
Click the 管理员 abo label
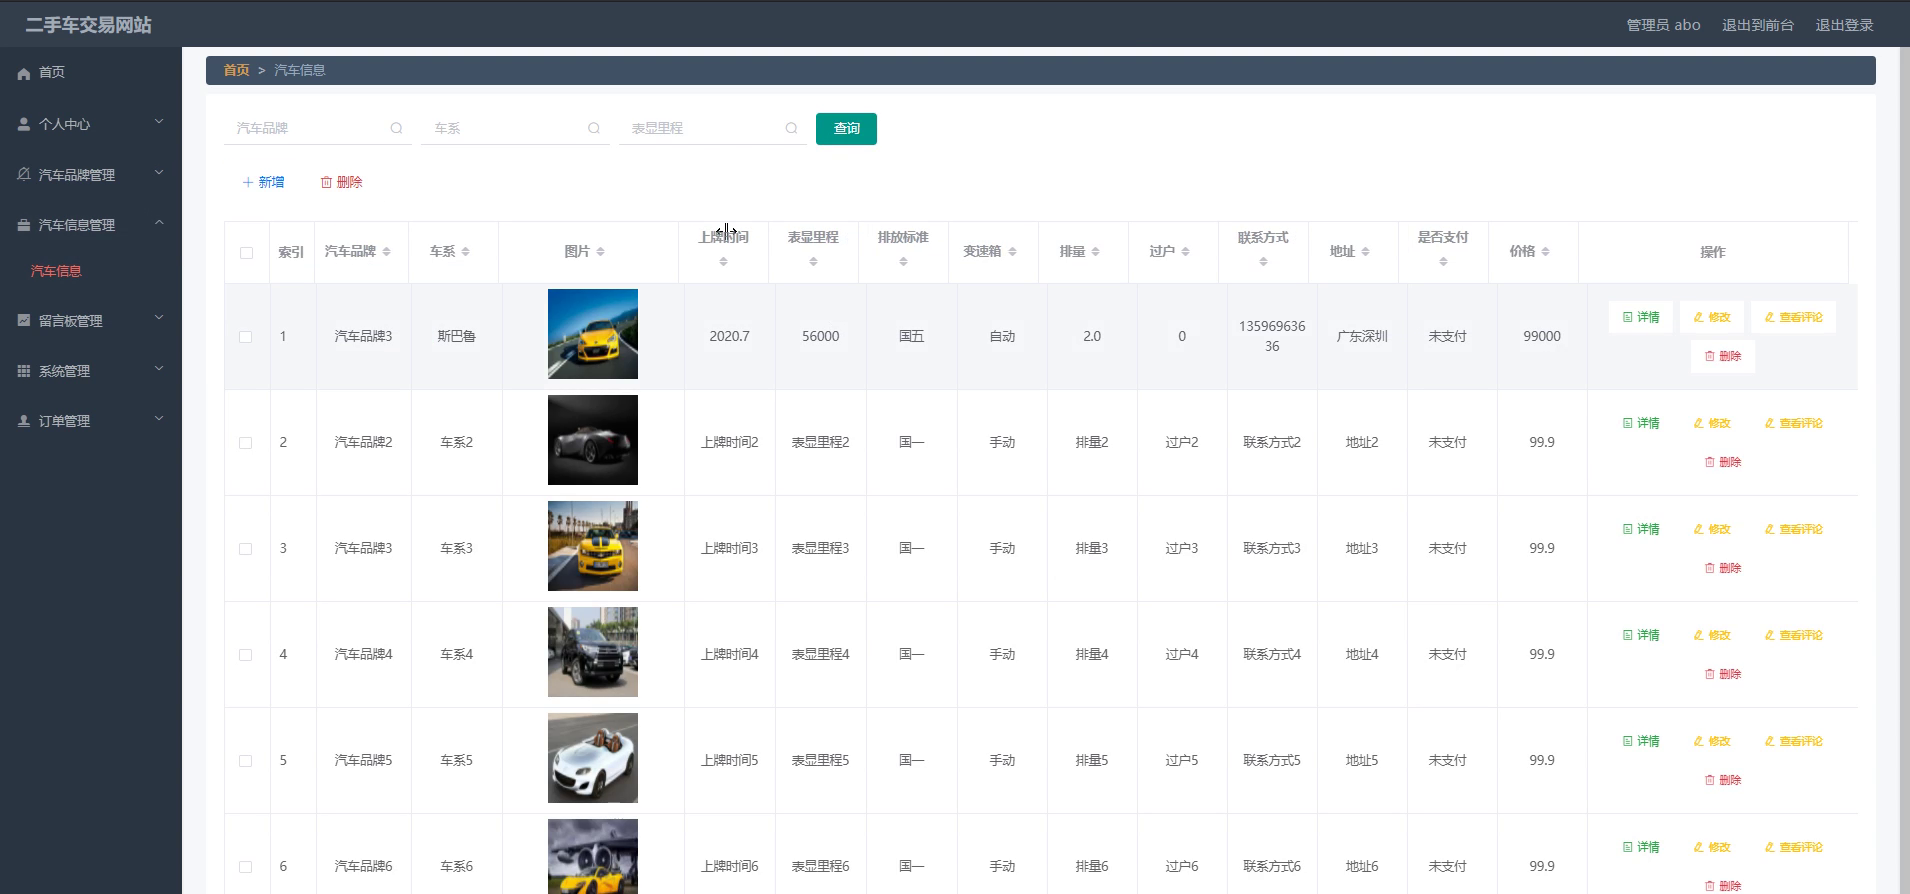(x=1663, y=25)
